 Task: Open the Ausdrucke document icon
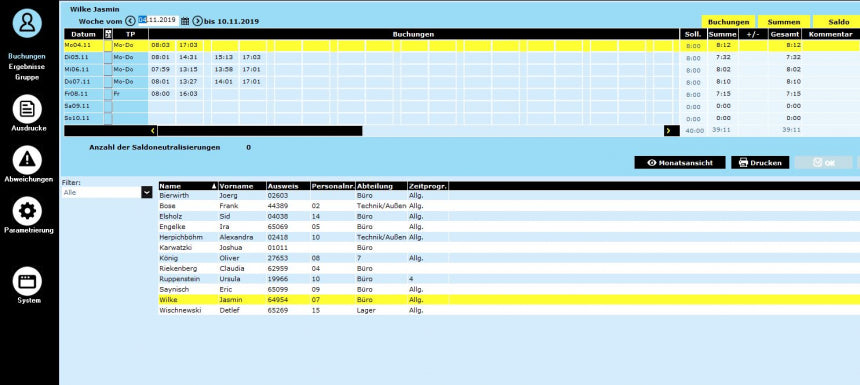(x=27, y=109)
